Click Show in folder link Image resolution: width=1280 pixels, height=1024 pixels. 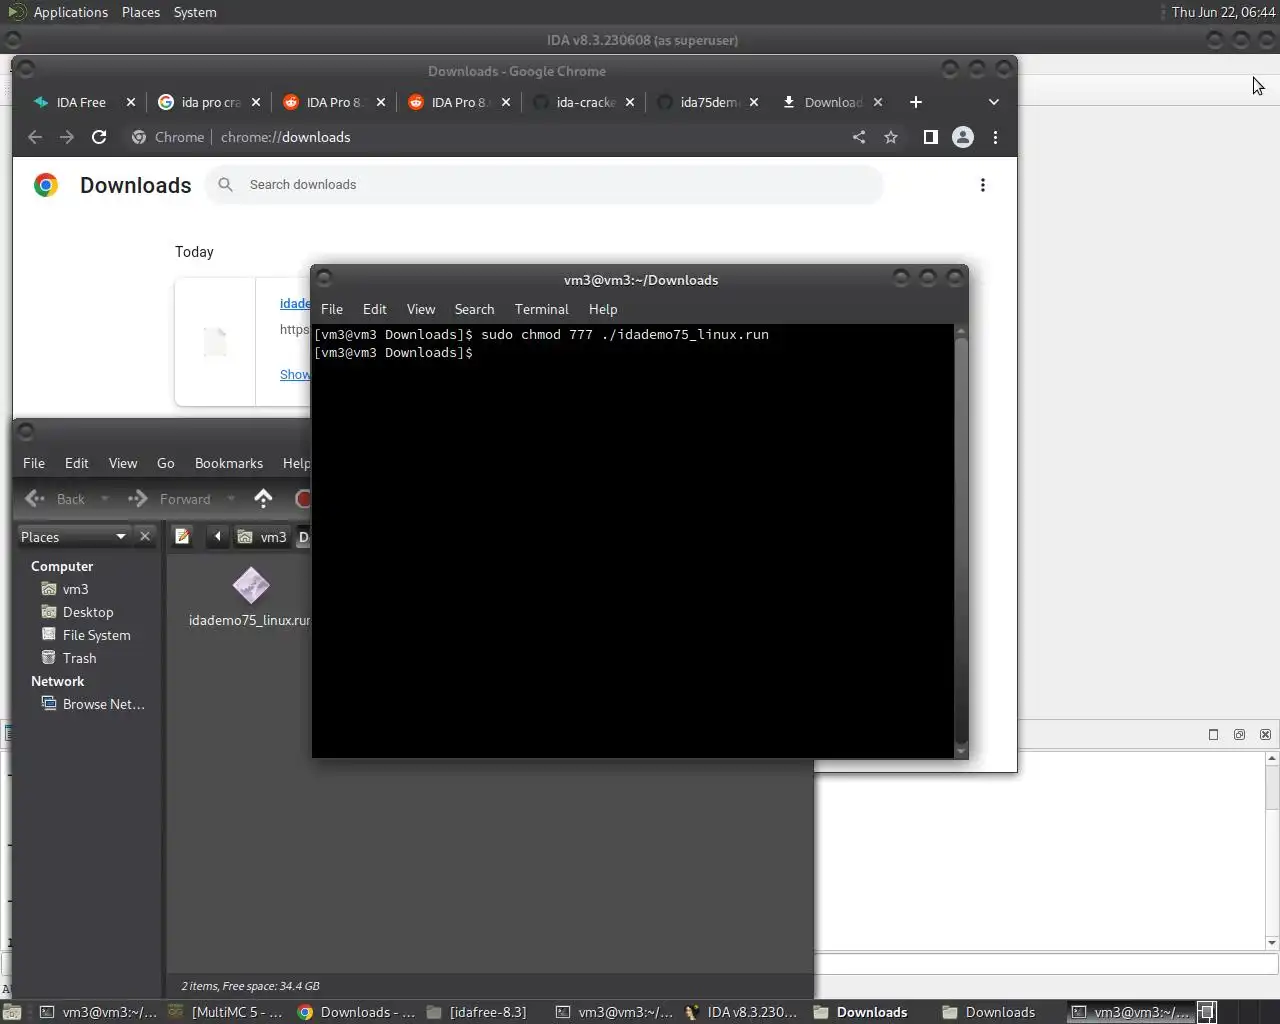[295, 374]
